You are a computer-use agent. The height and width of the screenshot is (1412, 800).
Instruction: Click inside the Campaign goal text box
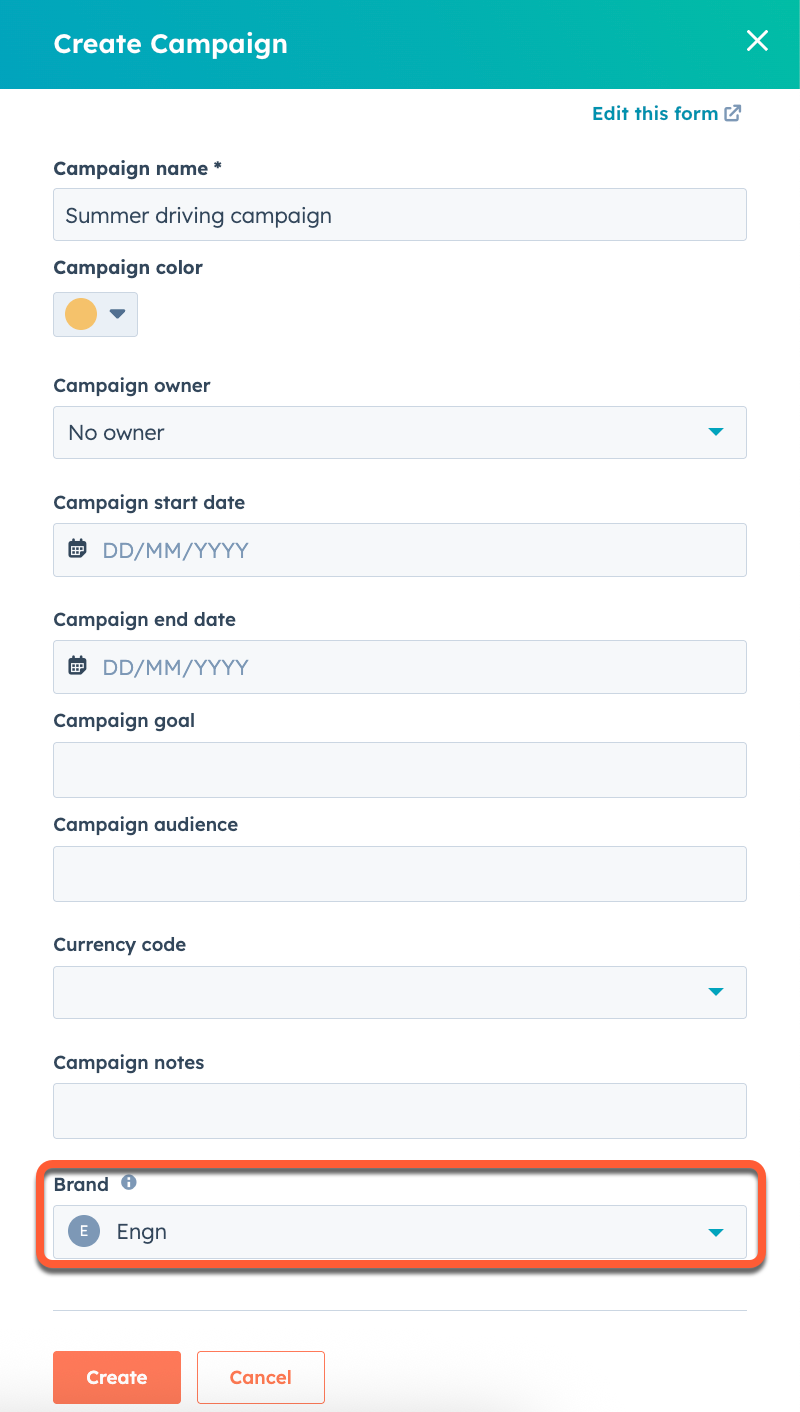coord(400,770)
